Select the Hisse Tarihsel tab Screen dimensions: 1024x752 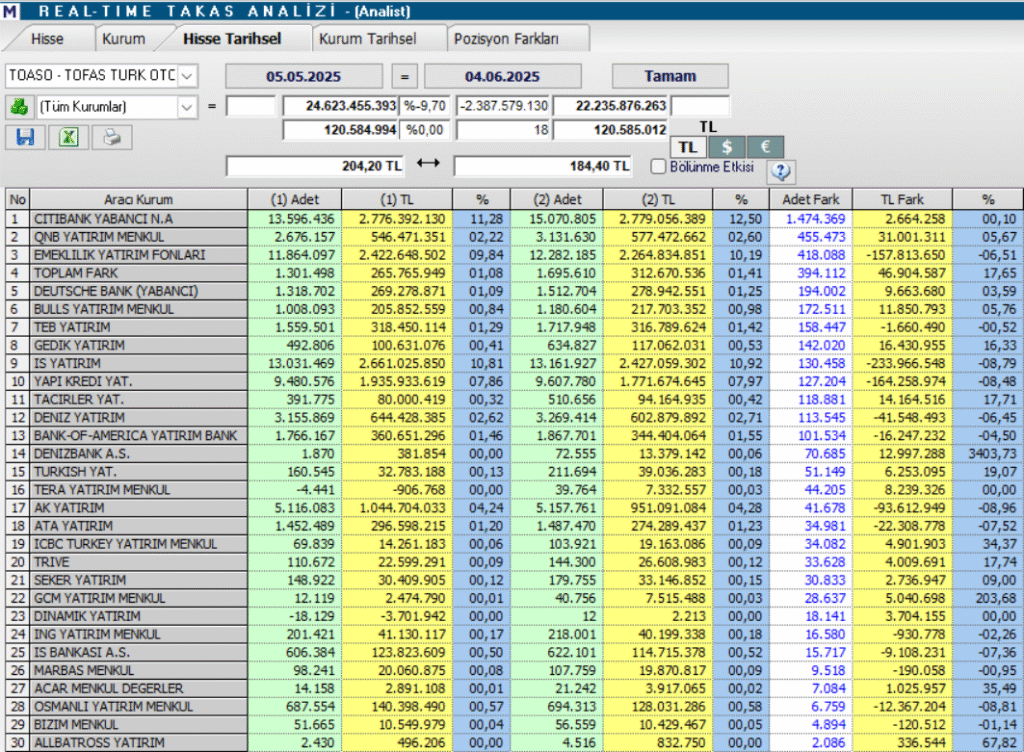(x=232, y=39)
